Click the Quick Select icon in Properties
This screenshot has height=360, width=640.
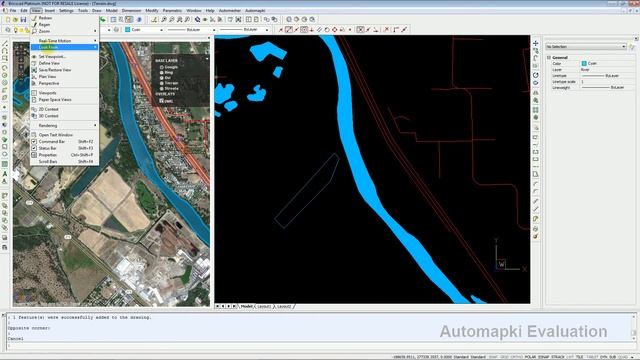coord(632,47)
